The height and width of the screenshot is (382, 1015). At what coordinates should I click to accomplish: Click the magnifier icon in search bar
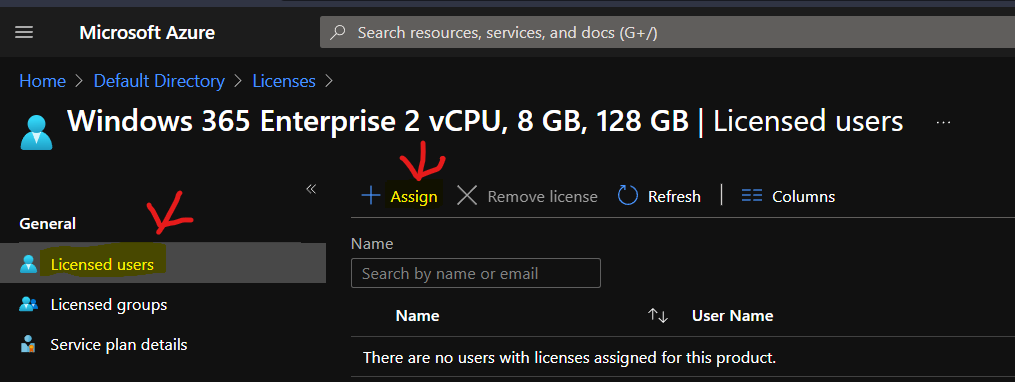tap(338, 32)
